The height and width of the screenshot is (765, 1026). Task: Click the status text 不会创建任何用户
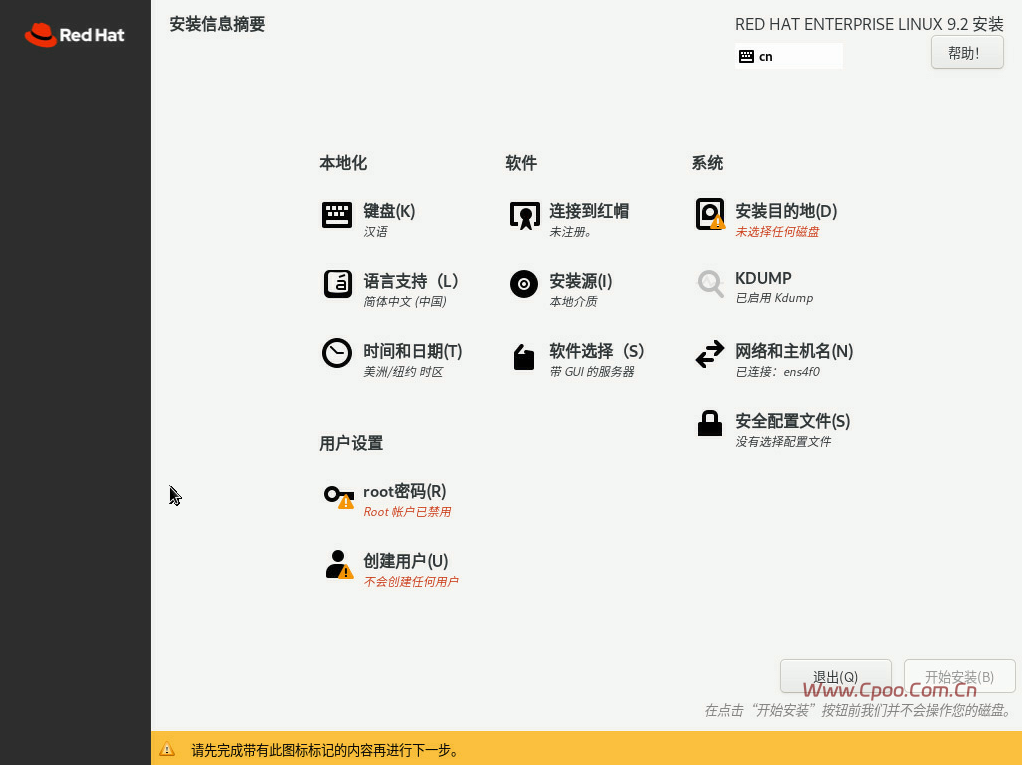click(411, 582)
